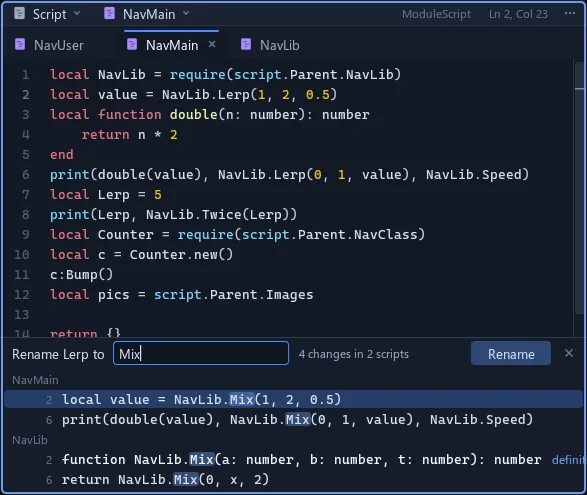Click the rename input field containing Mix
Image resolution: width=587 pixels, height=495 pixels.
tap(201, 353)
